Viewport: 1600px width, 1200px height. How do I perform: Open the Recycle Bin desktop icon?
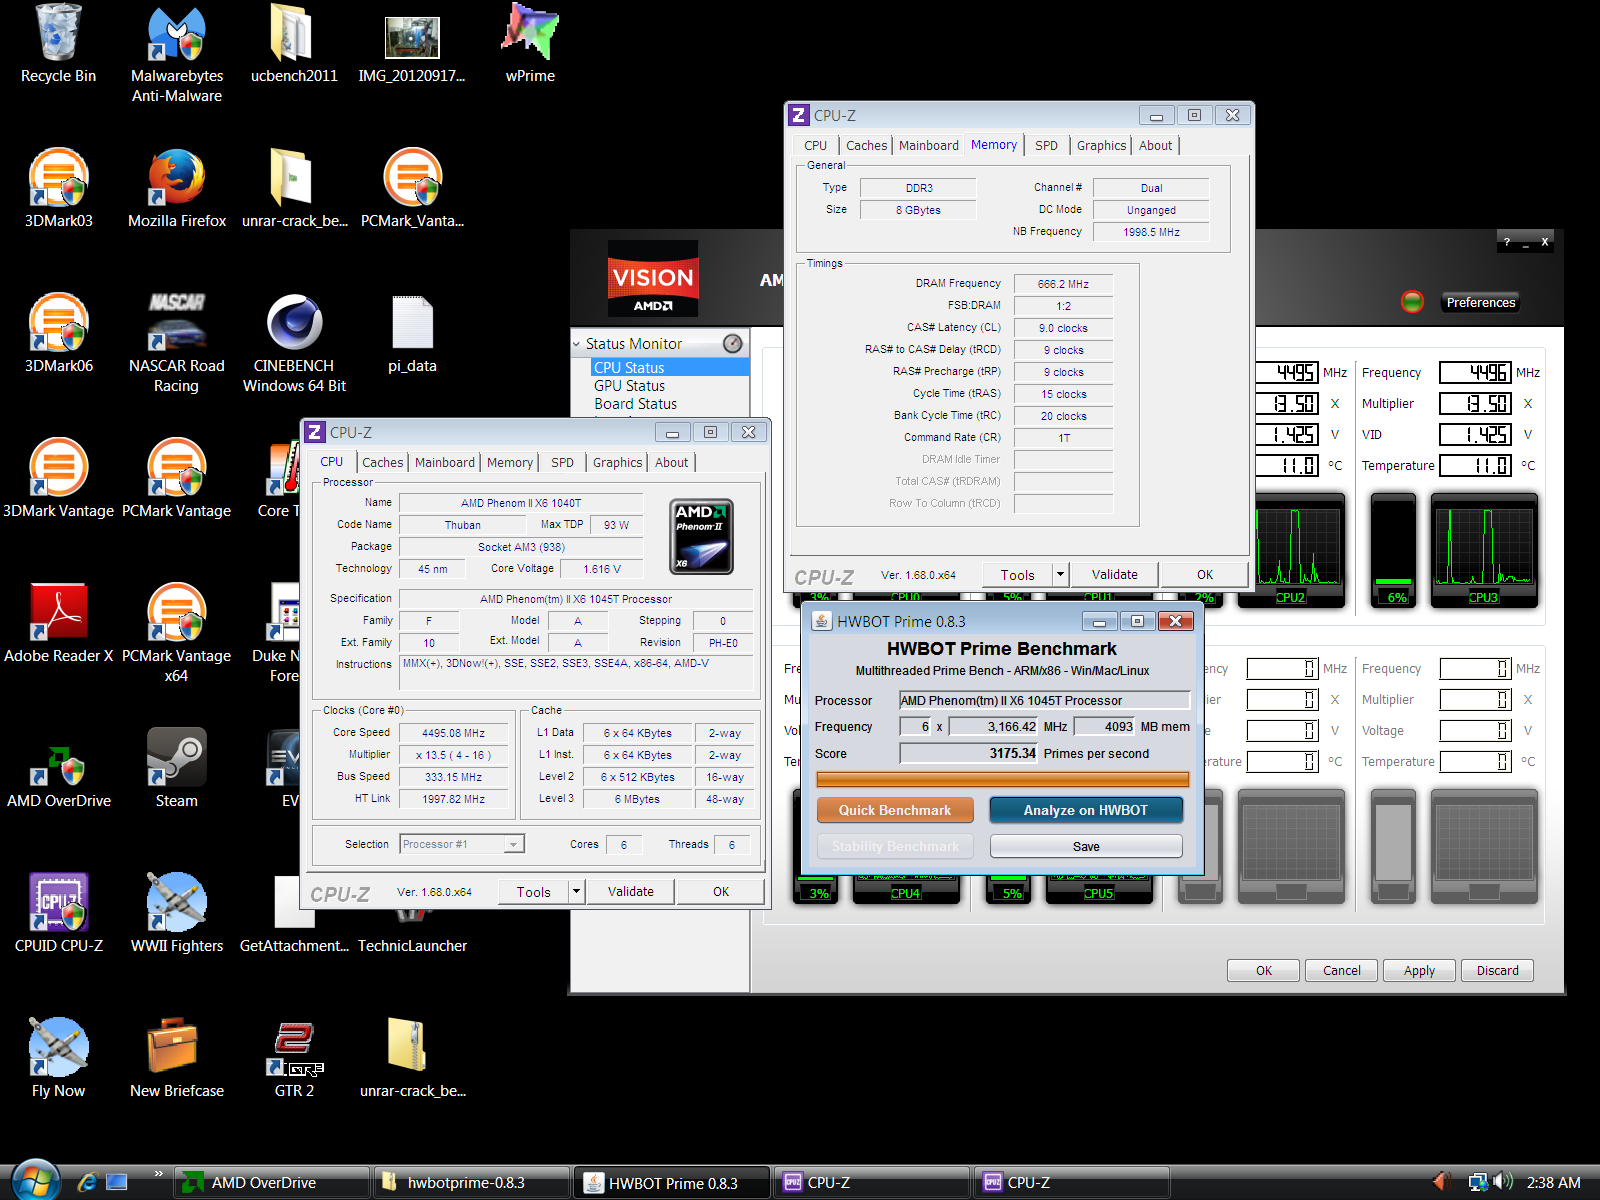tap(58, 45)
